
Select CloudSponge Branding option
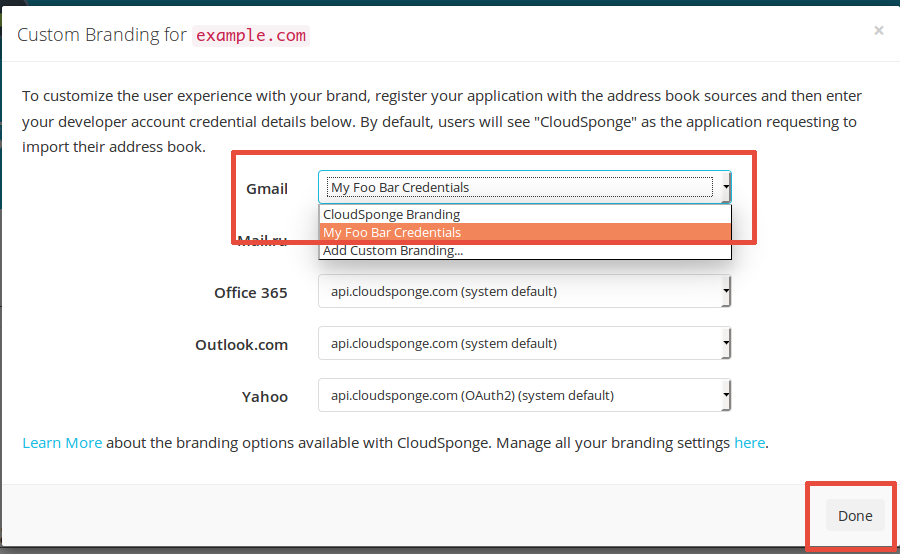click(x=525, y=214)
